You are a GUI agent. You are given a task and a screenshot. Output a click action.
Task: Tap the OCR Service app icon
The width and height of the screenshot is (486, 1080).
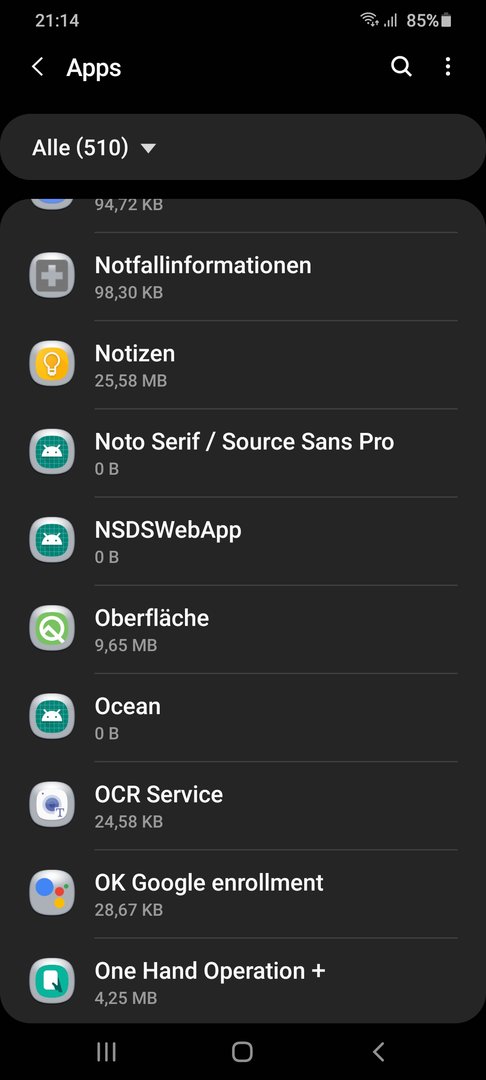[52, 804]
